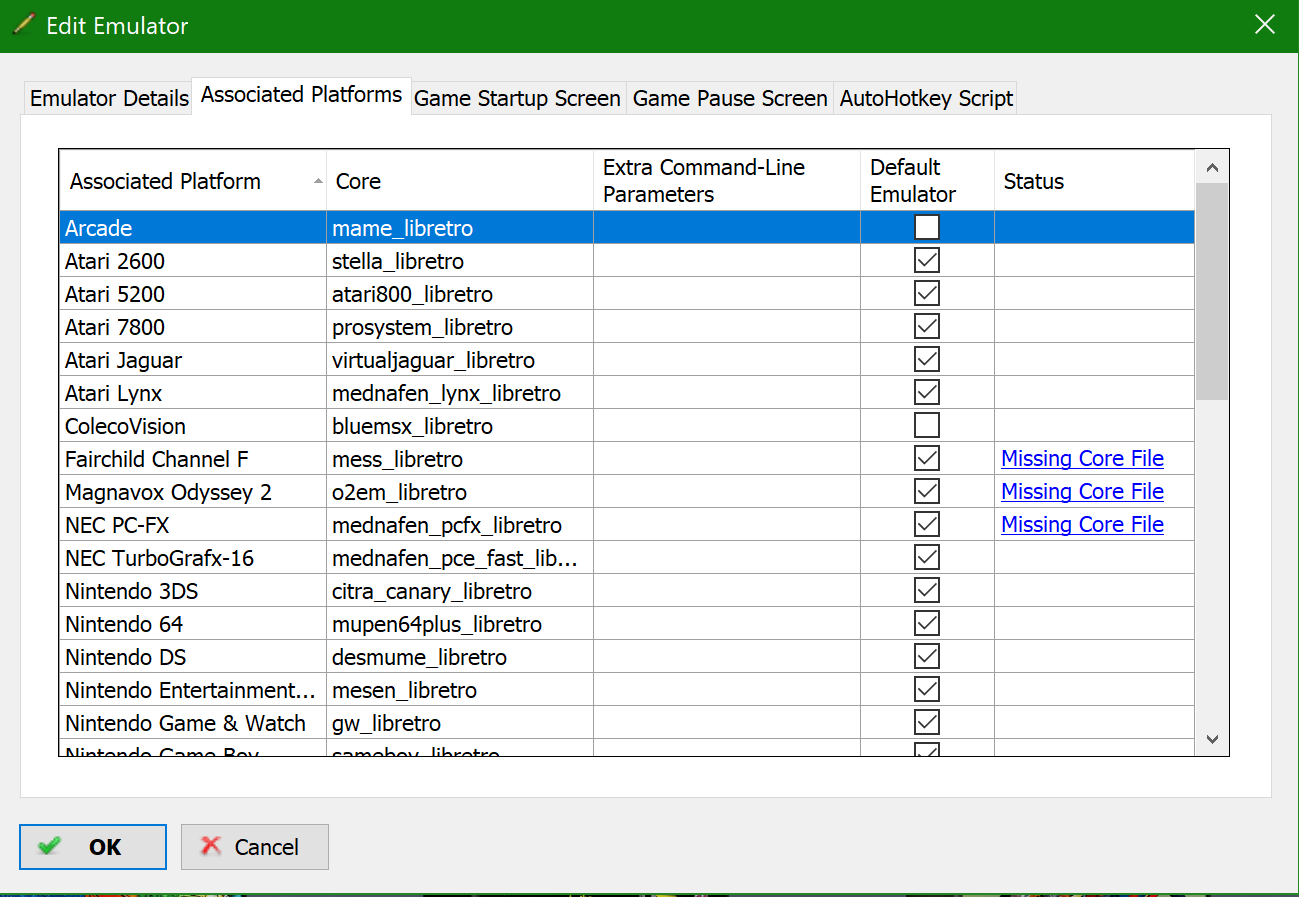Enable Default Emulator for ColecoVision
Image resolution: width=1299 pixels, height=897 pixels.
coord(927,426)
